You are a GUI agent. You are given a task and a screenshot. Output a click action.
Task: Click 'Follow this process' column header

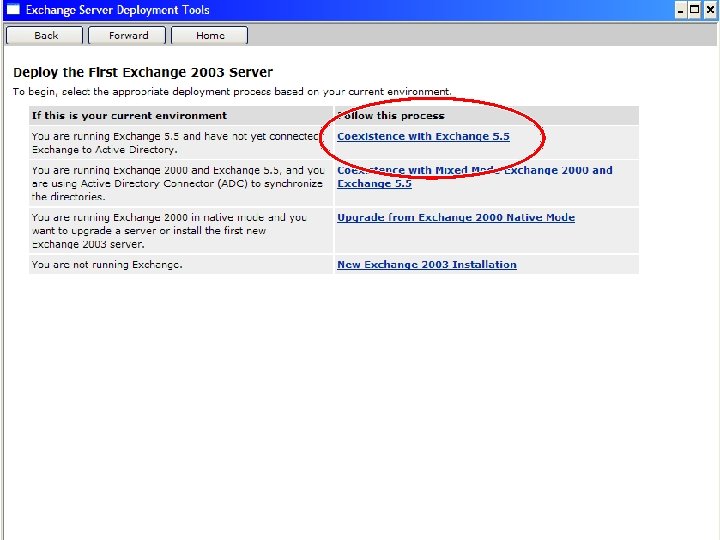click(391, 116)
